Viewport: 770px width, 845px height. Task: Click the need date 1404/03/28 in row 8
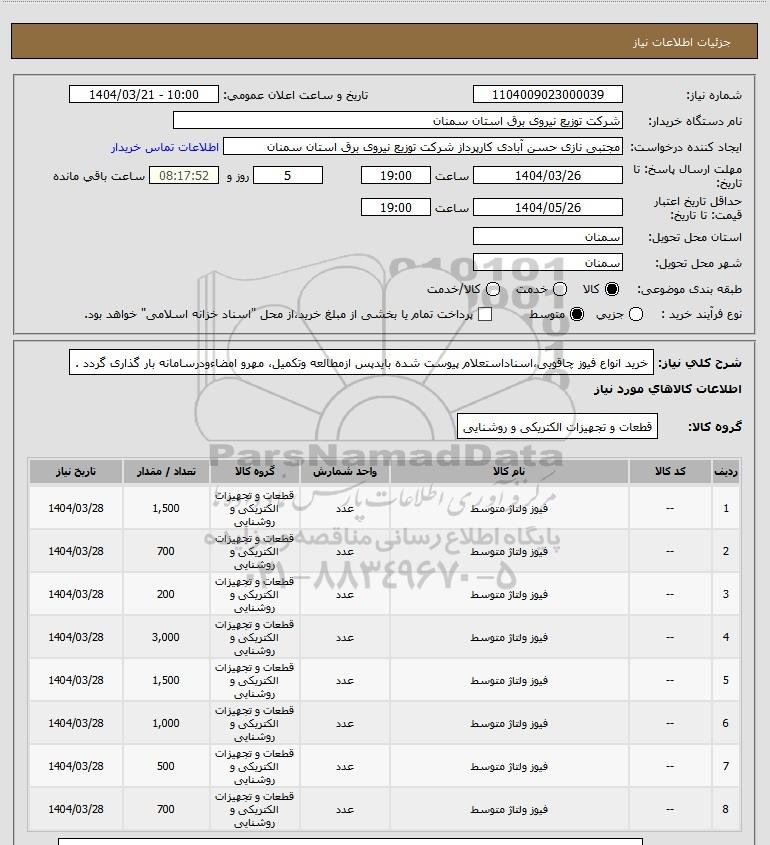[76, 809]
